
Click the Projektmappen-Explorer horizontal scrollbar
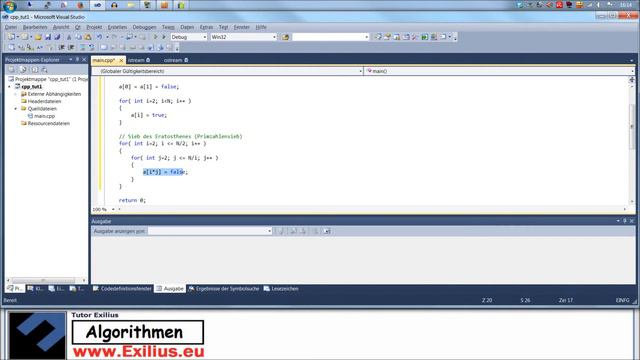(43, 280)
